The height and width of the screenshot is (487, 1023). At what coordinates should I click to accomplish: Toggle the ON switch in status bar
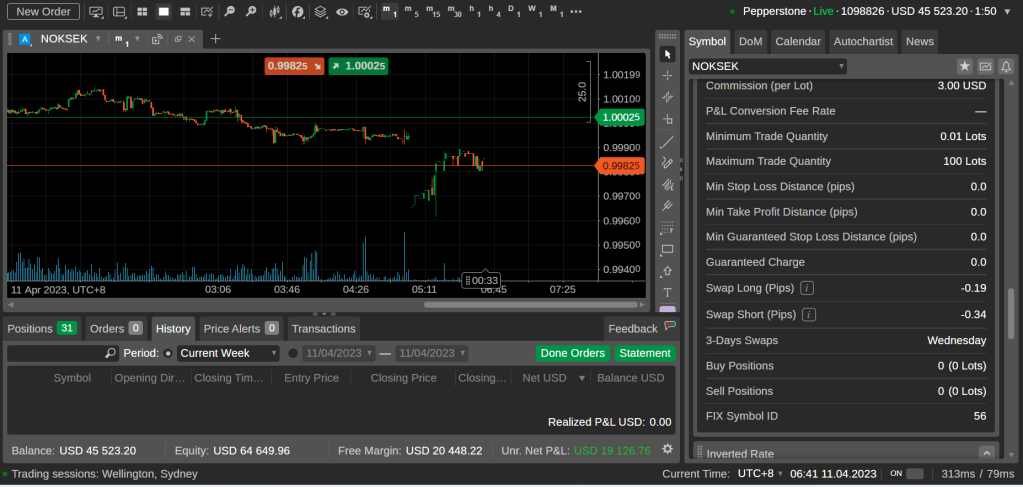click(x=915, y=473)
